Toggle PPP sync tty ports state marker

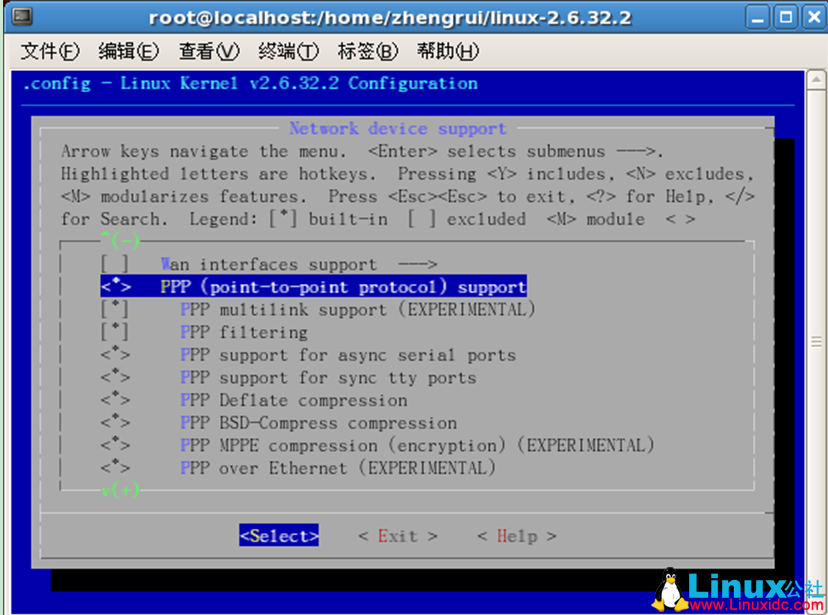click(x=116, y=377)
